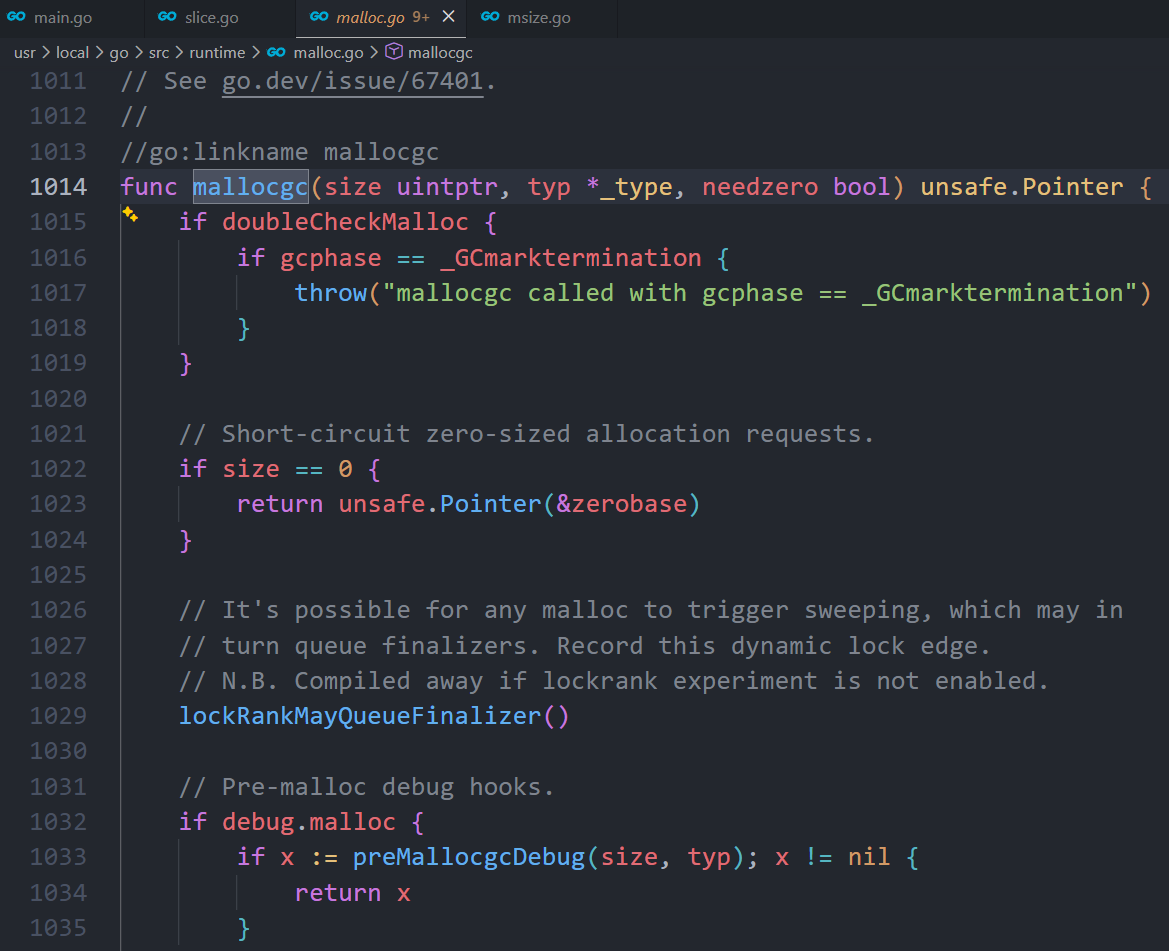Click the sparkle code action icon on line 1015
The width and height of the screenshot is (1169, 951).
tap(130, 215)
